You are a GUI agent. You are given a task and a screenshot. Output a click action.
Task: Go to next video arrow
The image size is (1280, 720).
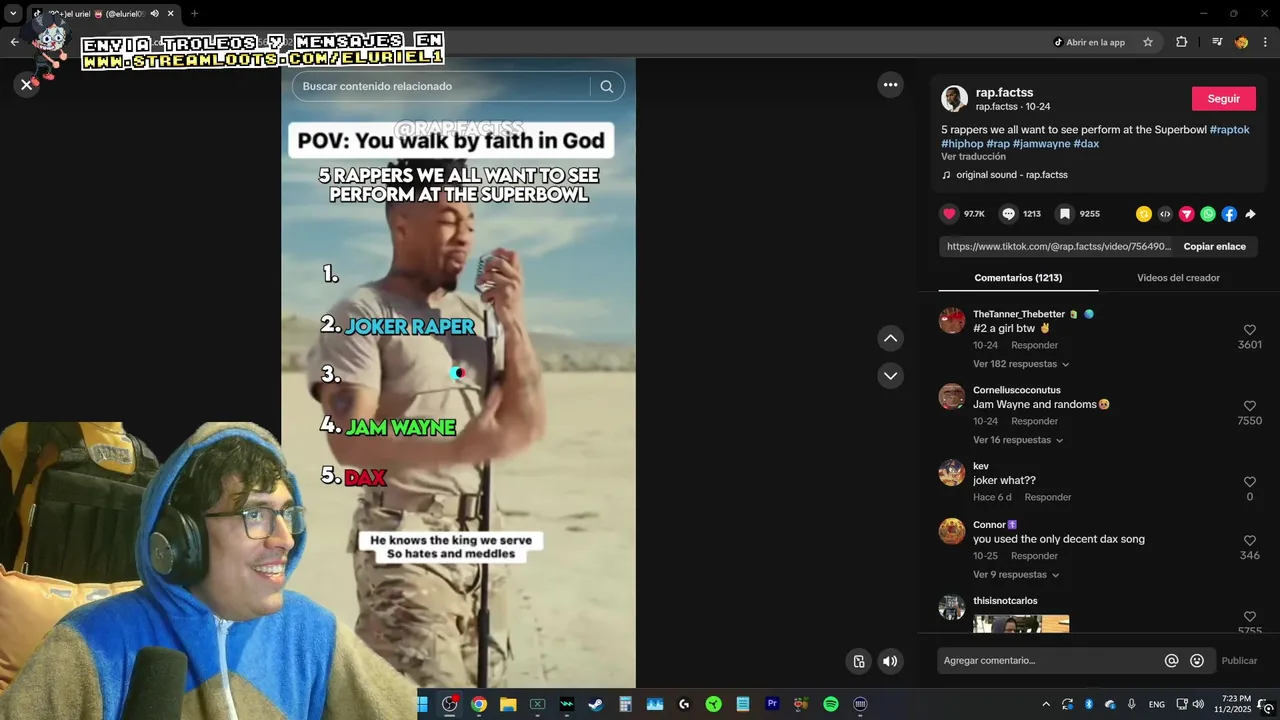[x=890, y=375]
